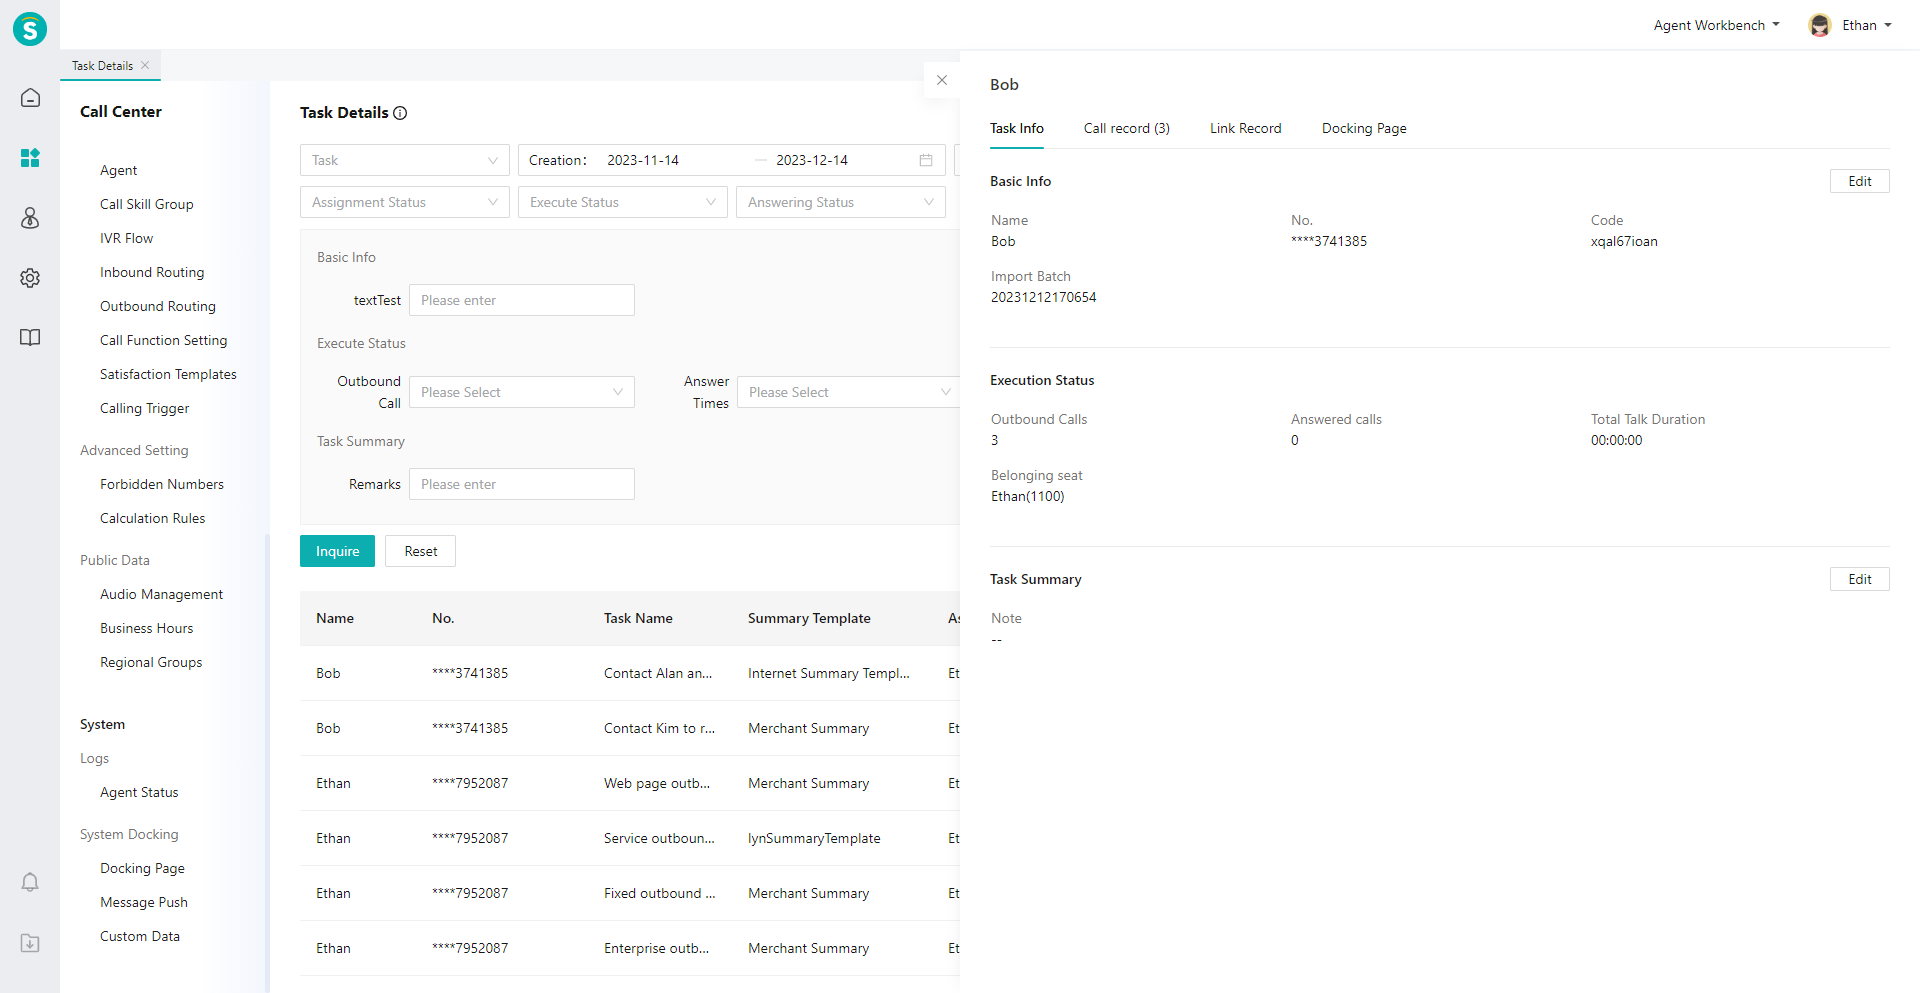Click the creation end date 2023-12-14
The height and width of the screenshot is (993, 1920).
point(812,160)
